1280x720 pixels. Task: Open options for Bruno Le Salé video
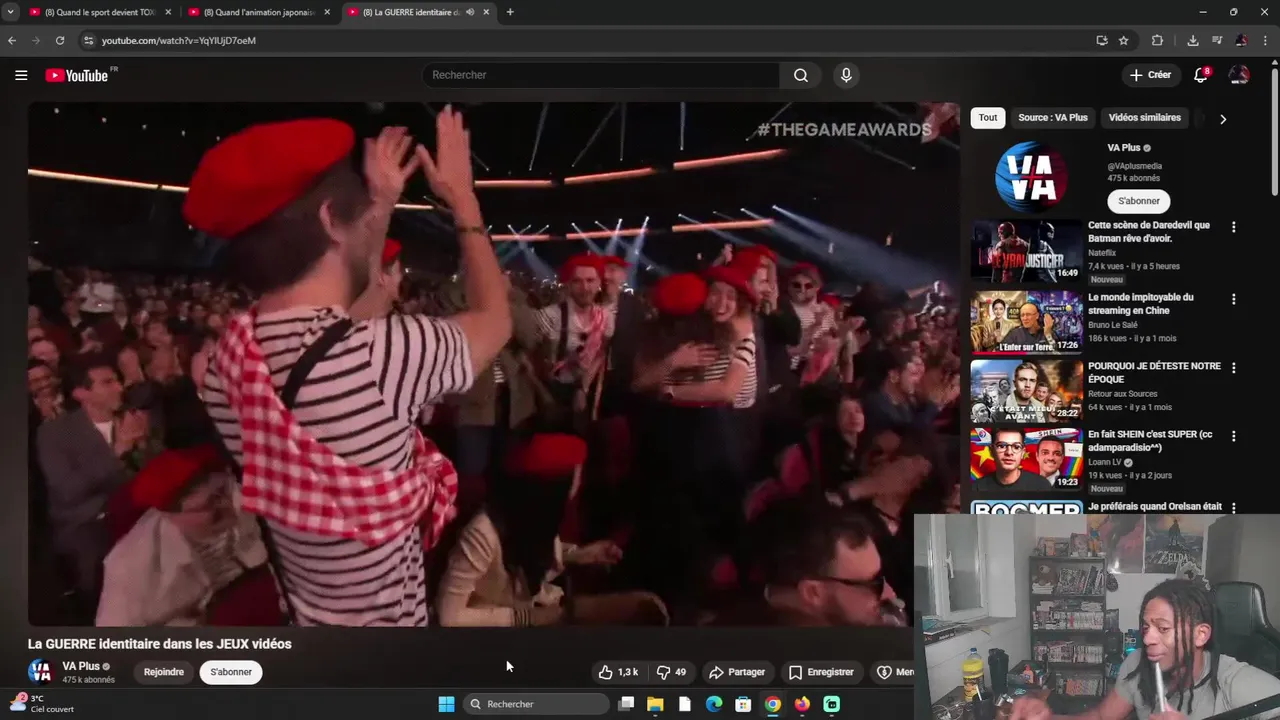pyautogui.click(x=1233, y=299)
